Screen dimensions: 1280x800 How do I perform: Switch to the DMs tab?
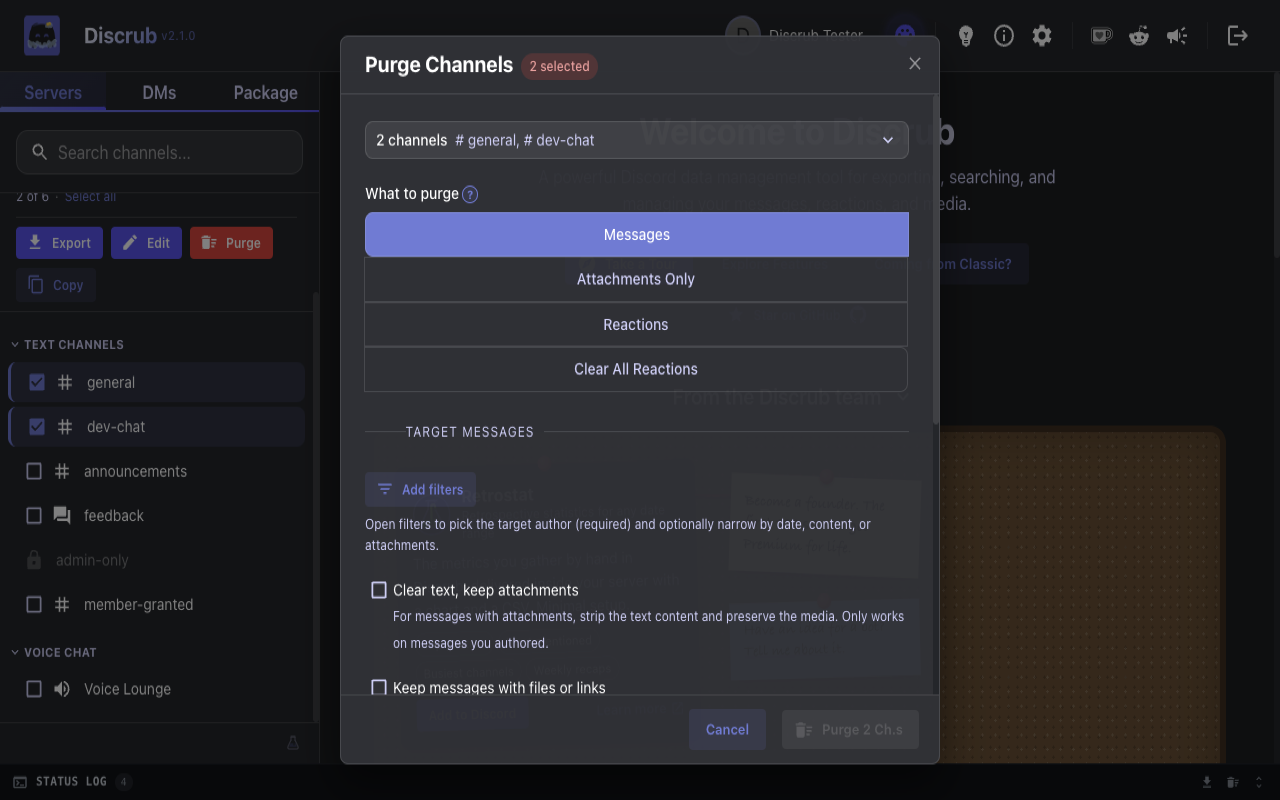(x=159, y=92)
